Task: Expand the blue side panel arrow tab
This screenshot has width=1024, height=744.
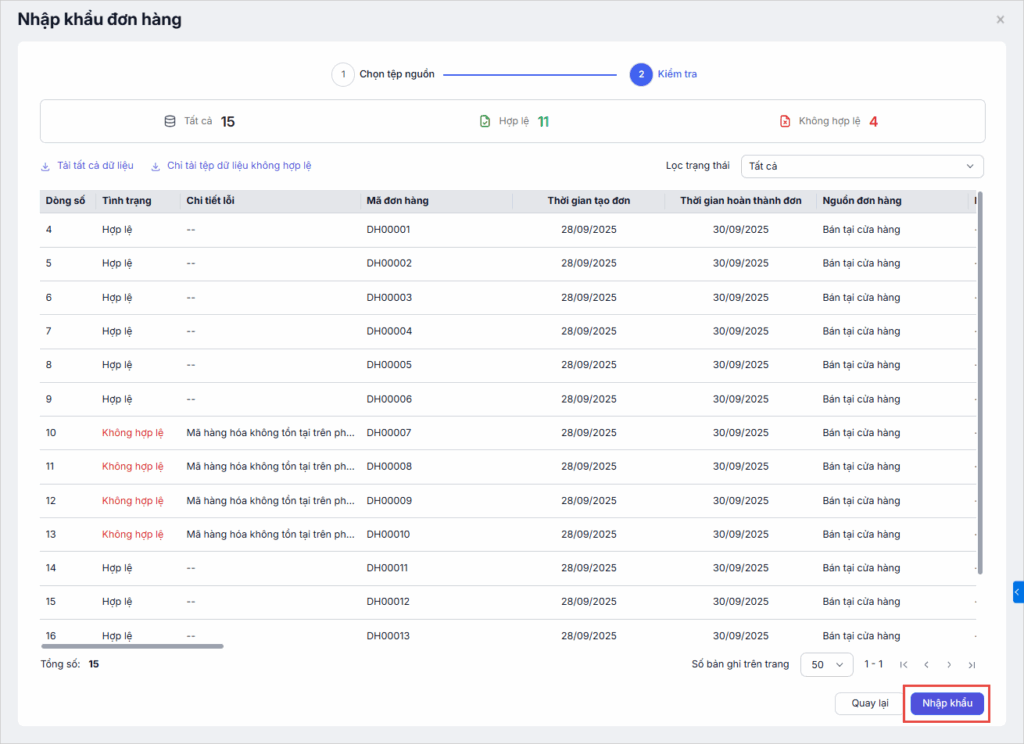Action: click(1017, 593)
